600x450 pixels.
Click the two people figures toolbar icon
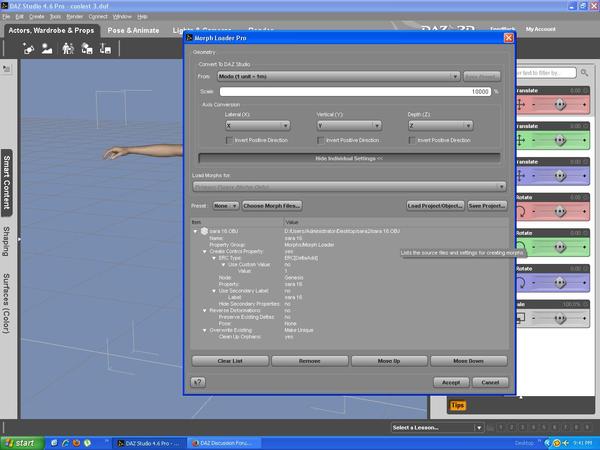(x=68, y=49)
